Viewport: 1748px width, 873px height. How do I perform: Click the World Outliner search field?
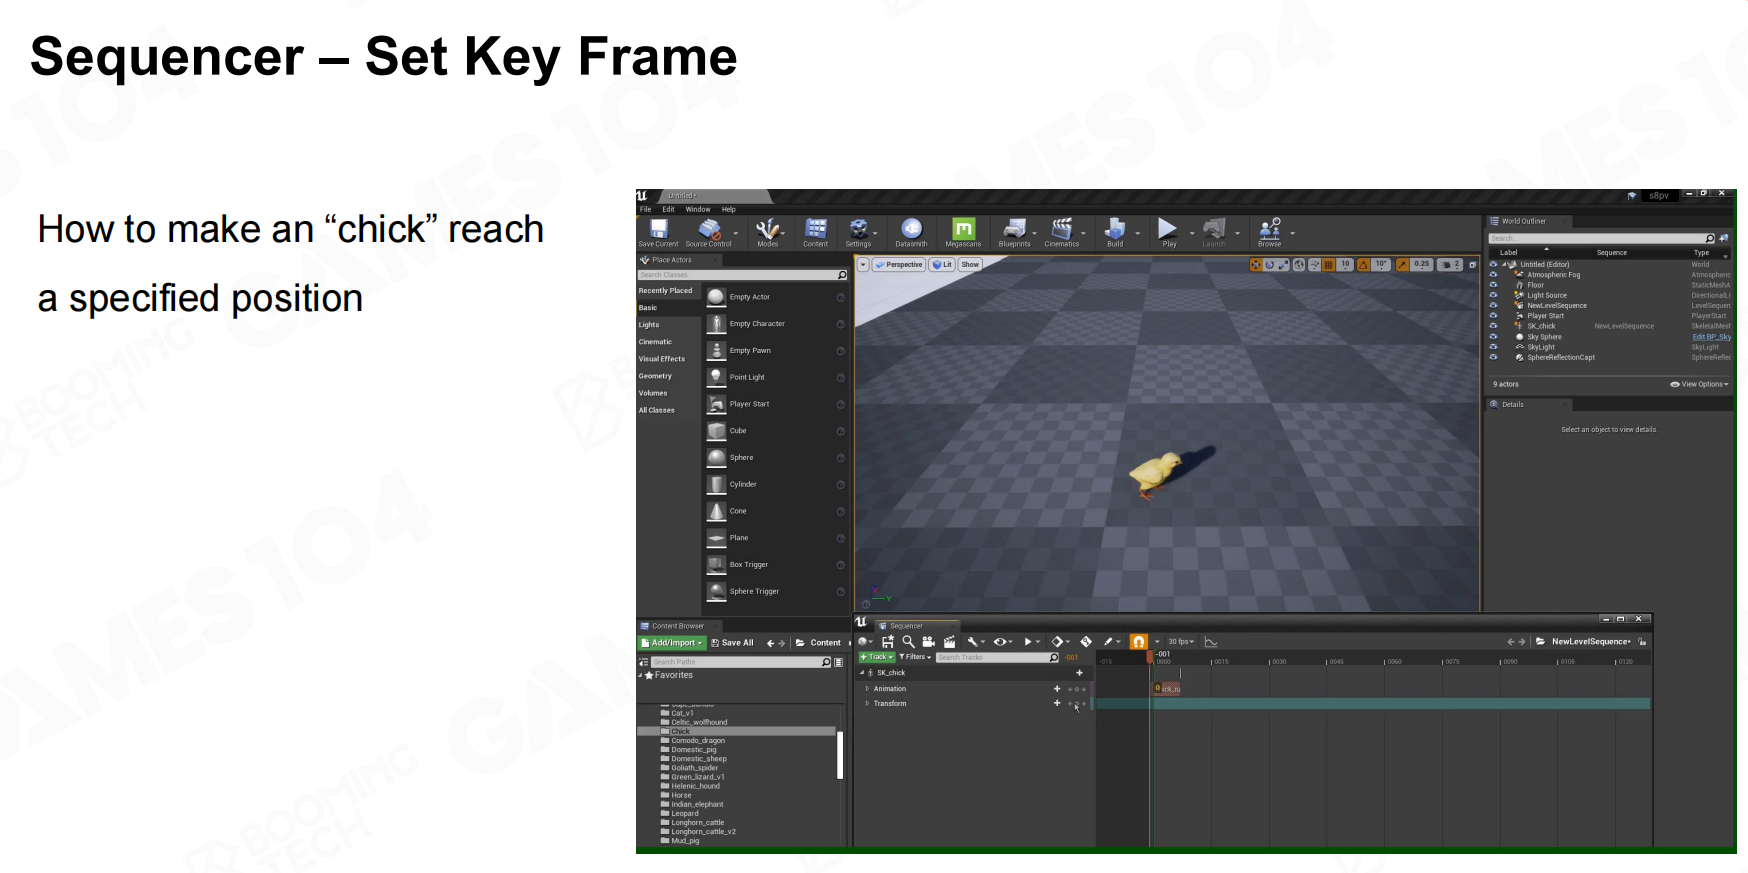coord(1596,238)
